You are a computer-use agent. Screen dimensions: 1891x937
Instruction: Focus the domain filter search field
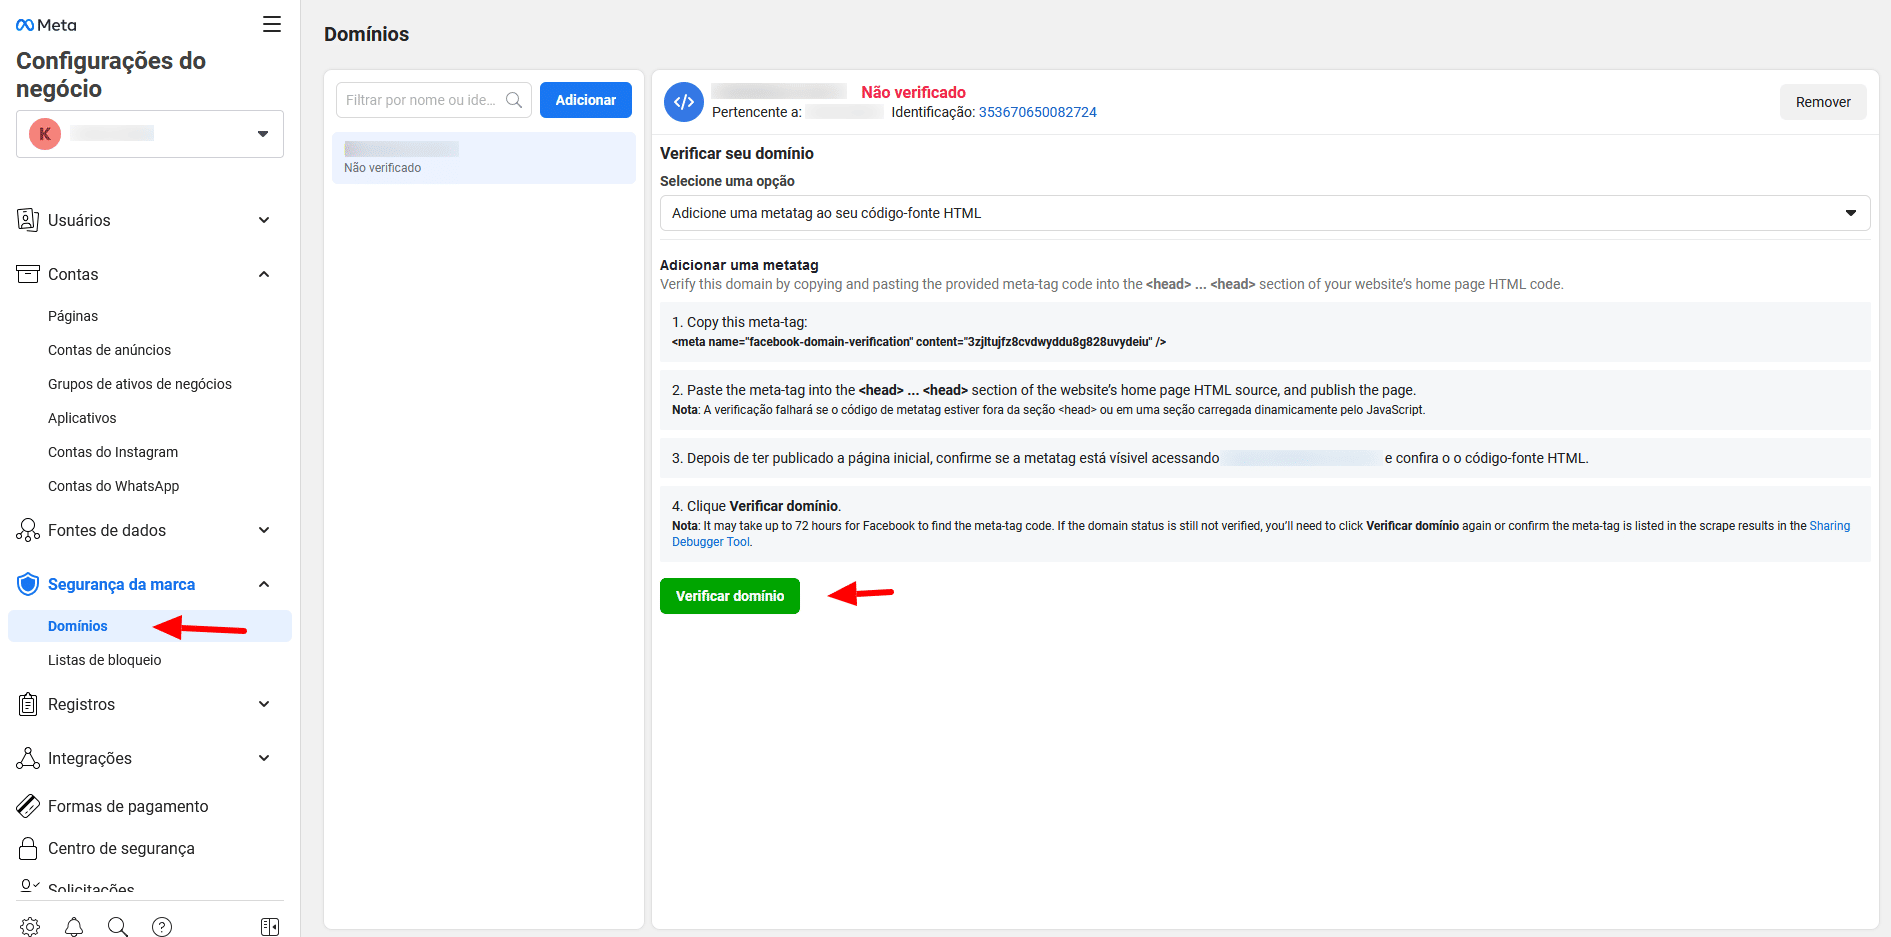pos(422,100)
